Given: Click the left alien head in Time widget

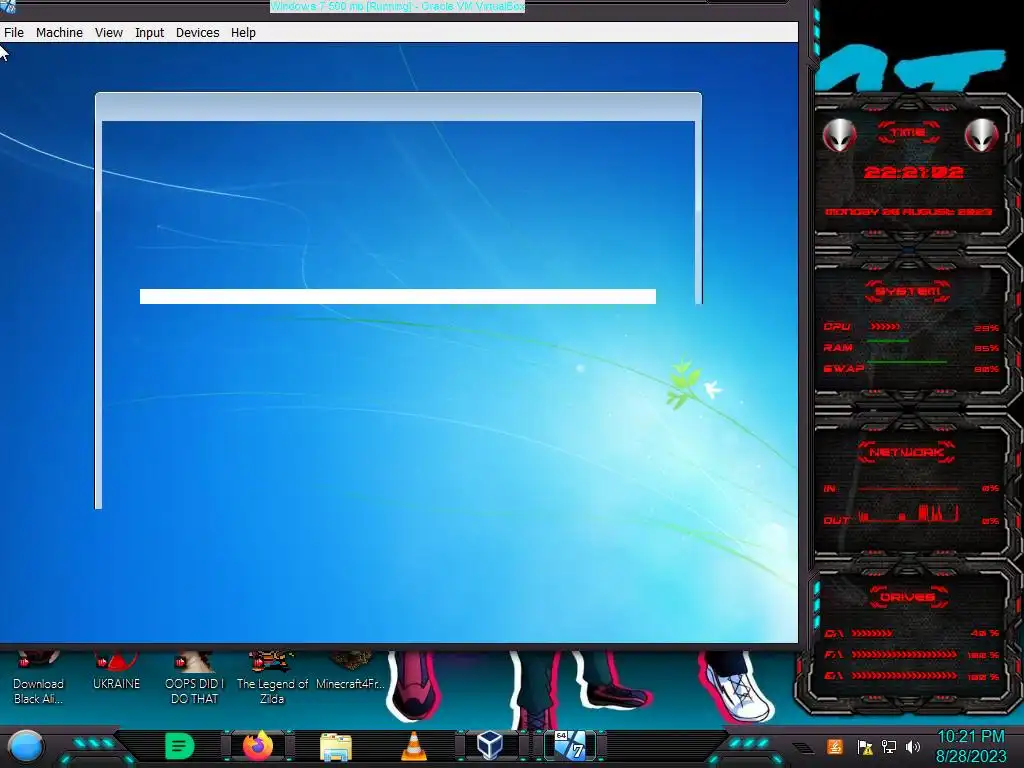Looking at the screenshot, I should tap(839, 135).
